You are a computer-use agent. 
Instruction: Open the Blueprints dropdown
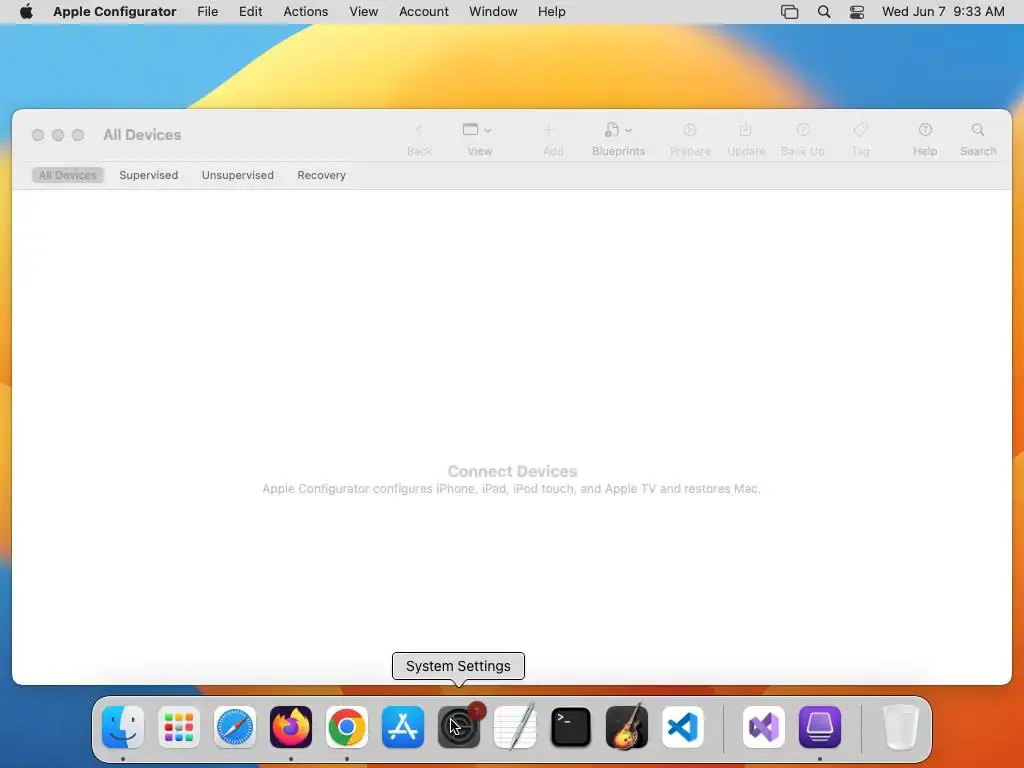click(618, 139)
